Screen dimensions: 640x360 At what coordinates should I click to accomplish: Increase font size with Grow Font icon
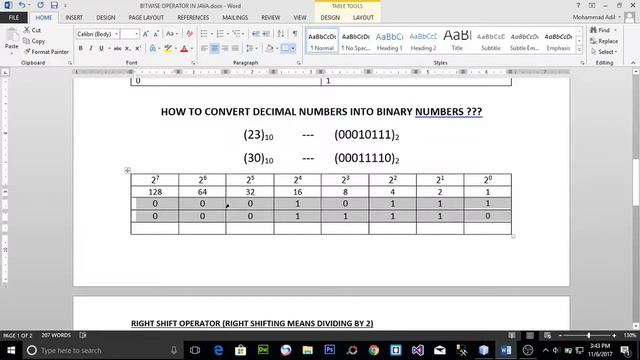point(146,34)
